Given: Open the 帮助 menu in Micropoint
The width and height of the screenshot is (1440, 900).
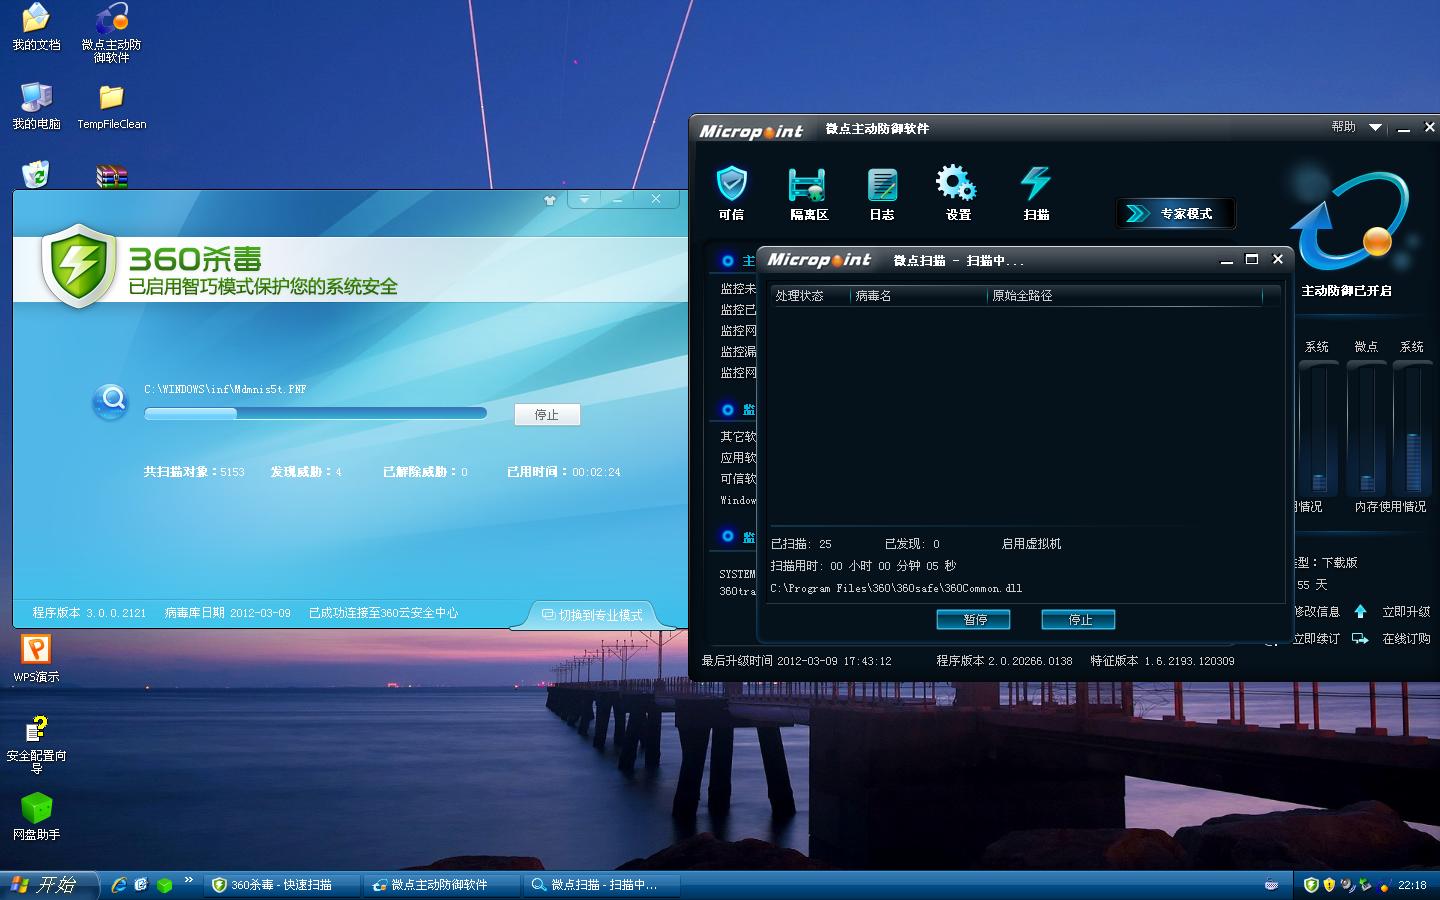Looking at the screenshot, I should click(1343, 127).
